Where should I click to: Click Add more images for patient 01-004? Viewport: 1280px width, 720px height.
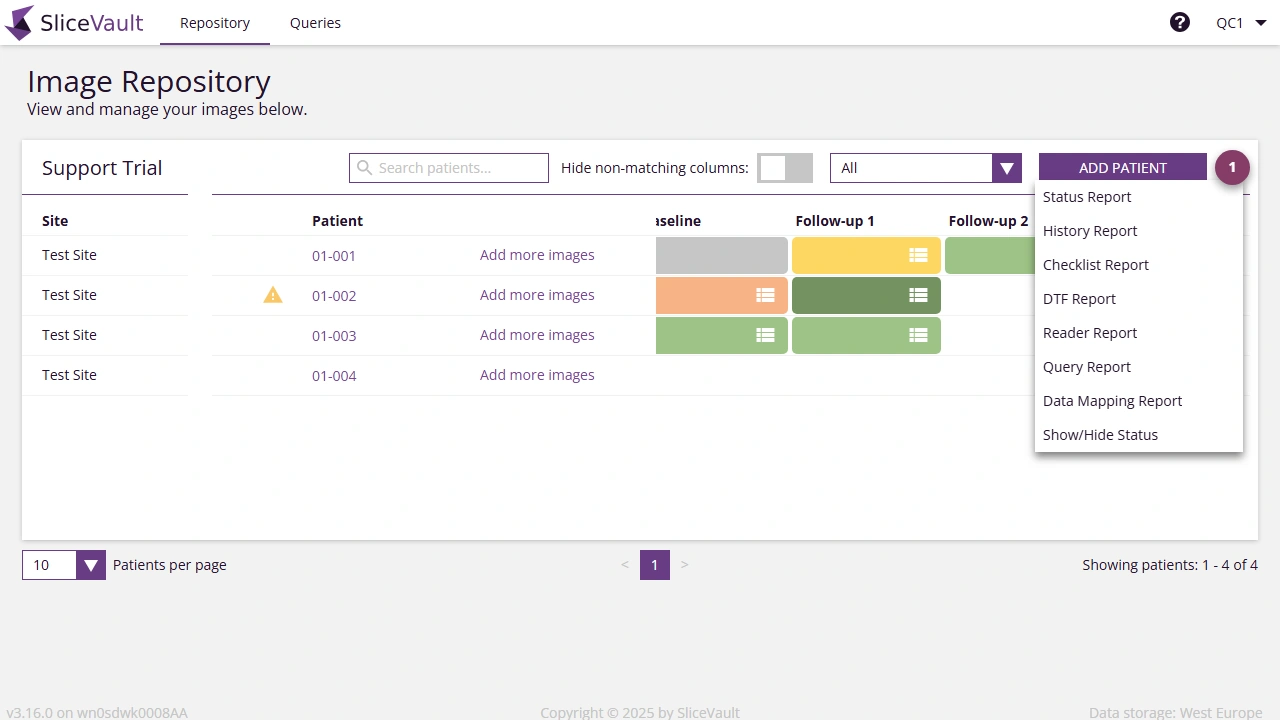click(x=537, y=375)
